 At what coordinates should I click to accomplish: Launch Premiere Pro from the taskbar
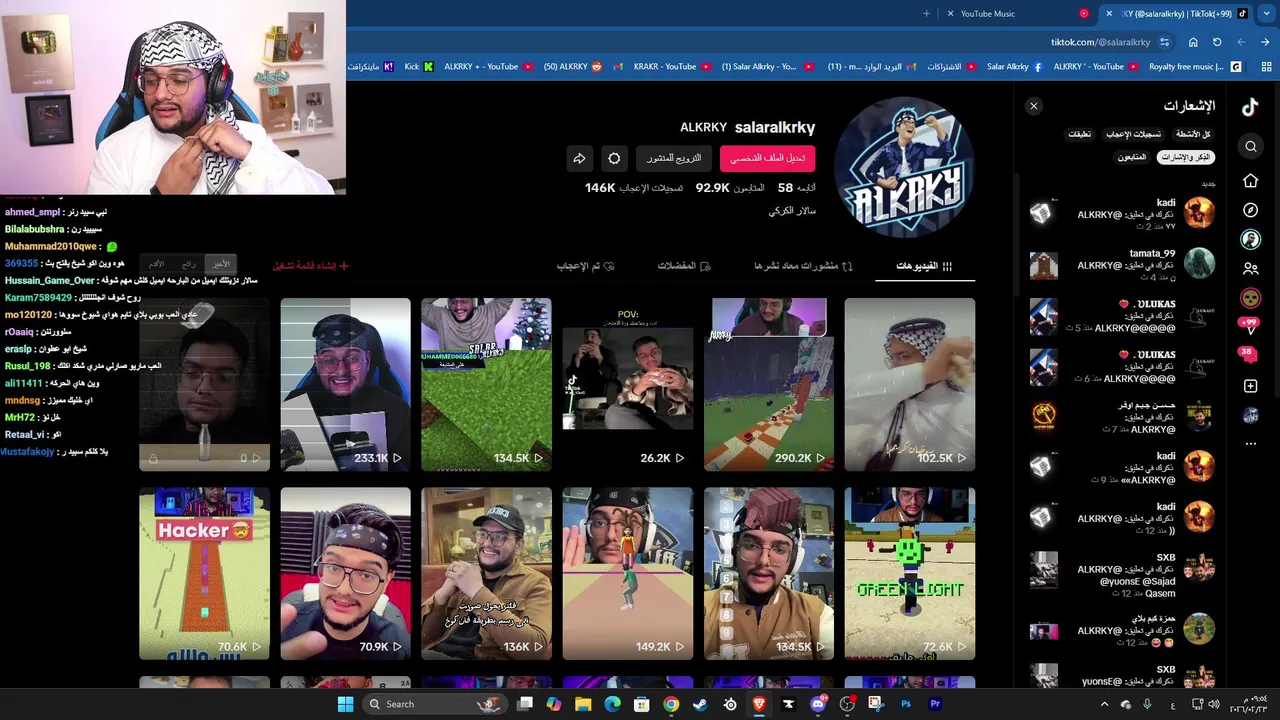point(935,704)
